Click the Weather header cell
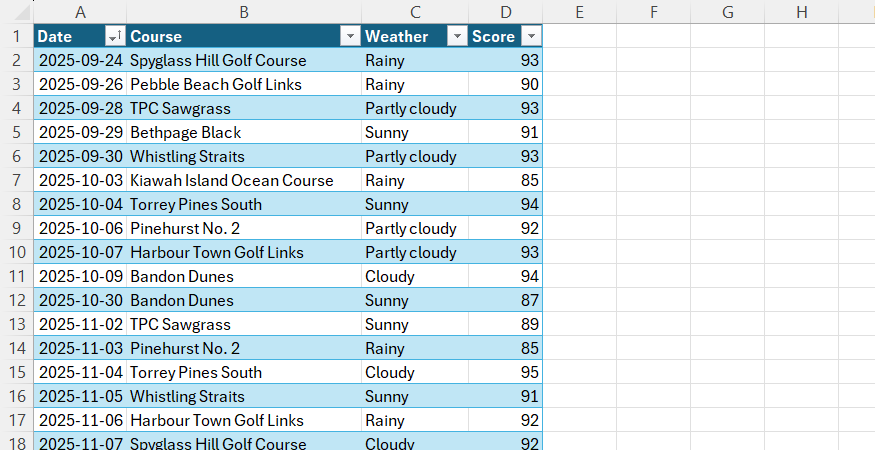 point(415,36)
